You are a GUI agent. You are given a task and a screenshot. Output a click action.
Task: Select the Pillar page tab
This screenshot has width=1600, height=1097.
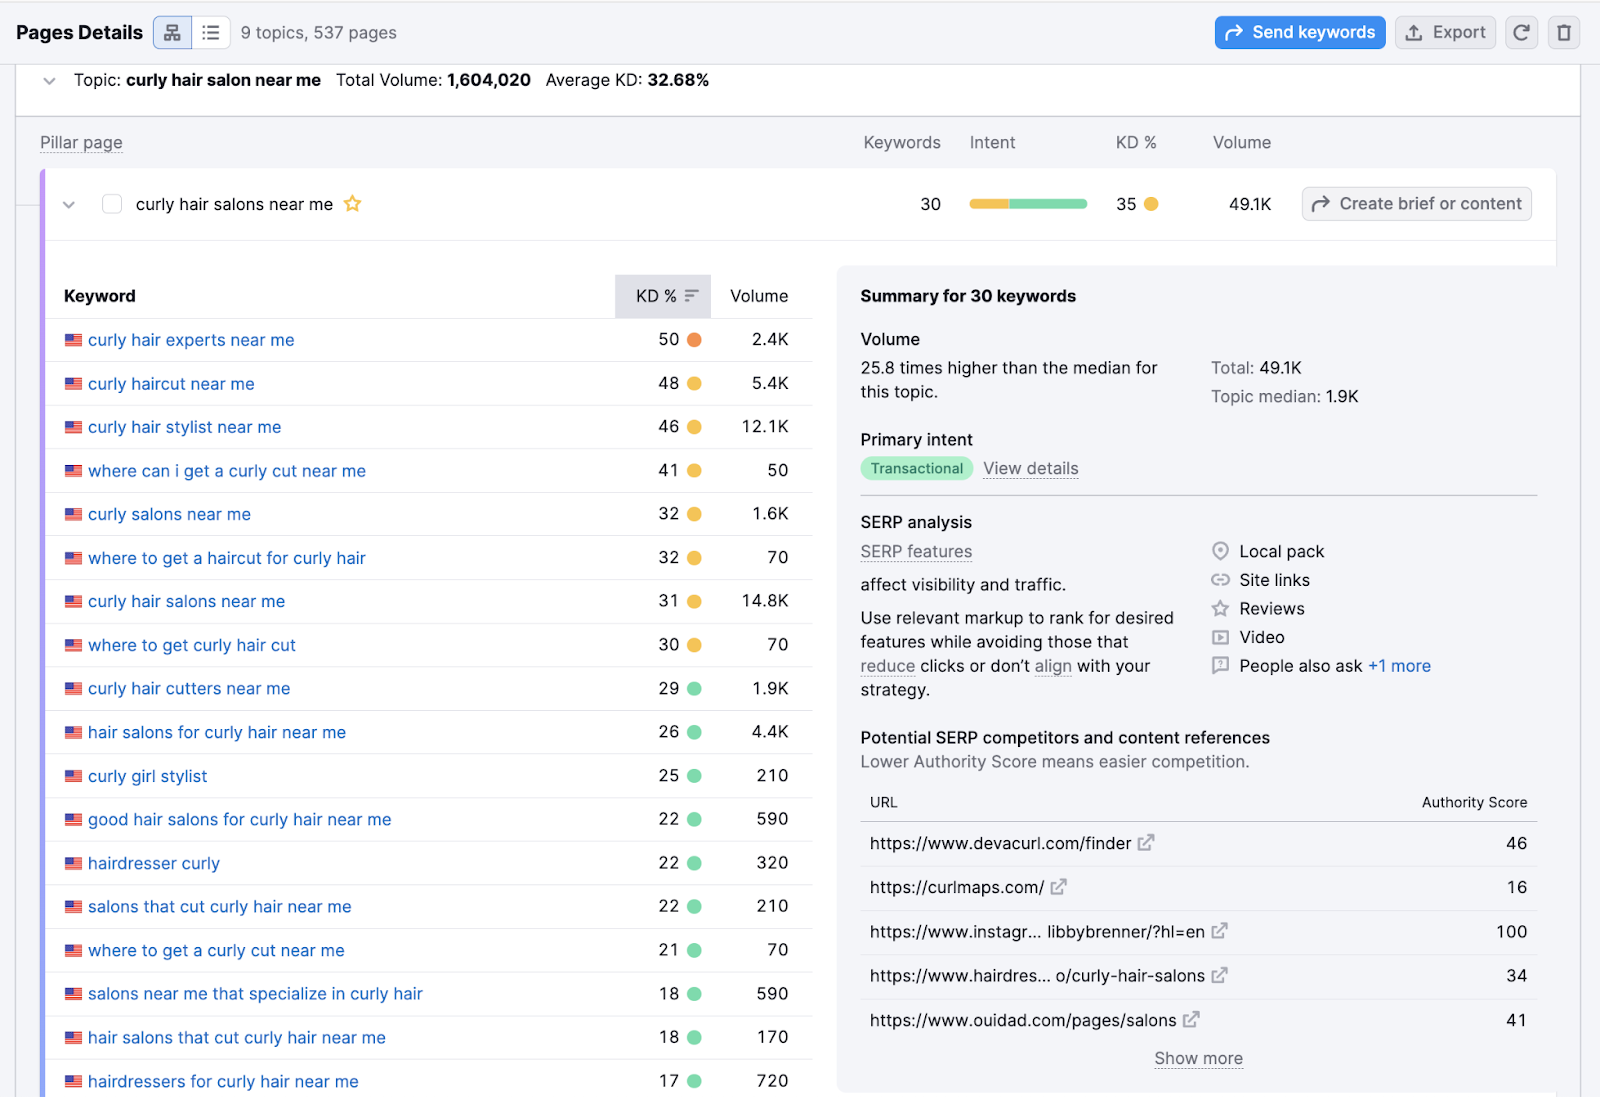[81, 142]
